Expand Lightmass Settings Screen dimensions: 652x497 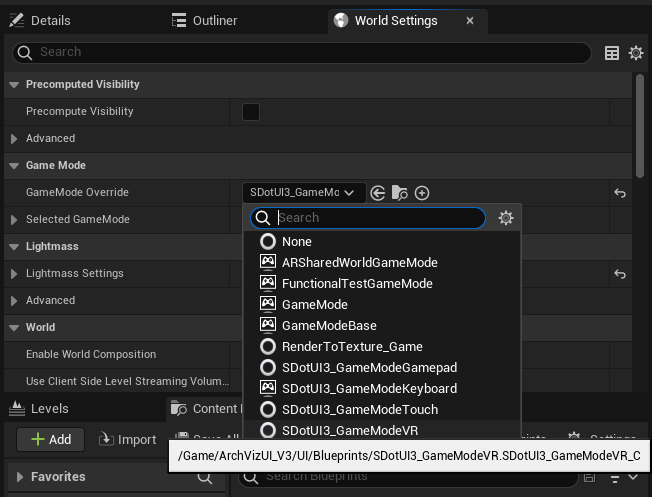(x=14, y=274)
